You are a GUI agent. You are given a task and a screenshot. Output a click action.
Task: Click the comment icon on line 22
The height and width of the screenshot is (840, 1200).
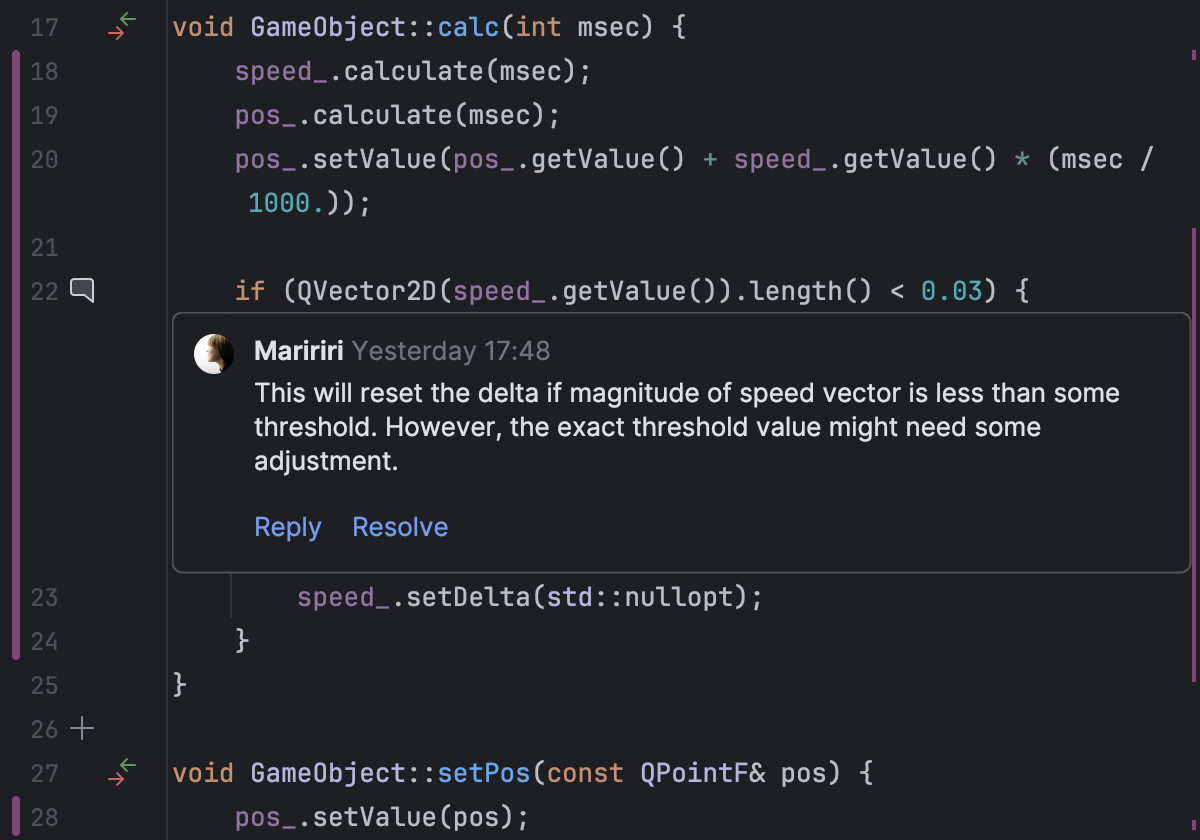(82, 291)
